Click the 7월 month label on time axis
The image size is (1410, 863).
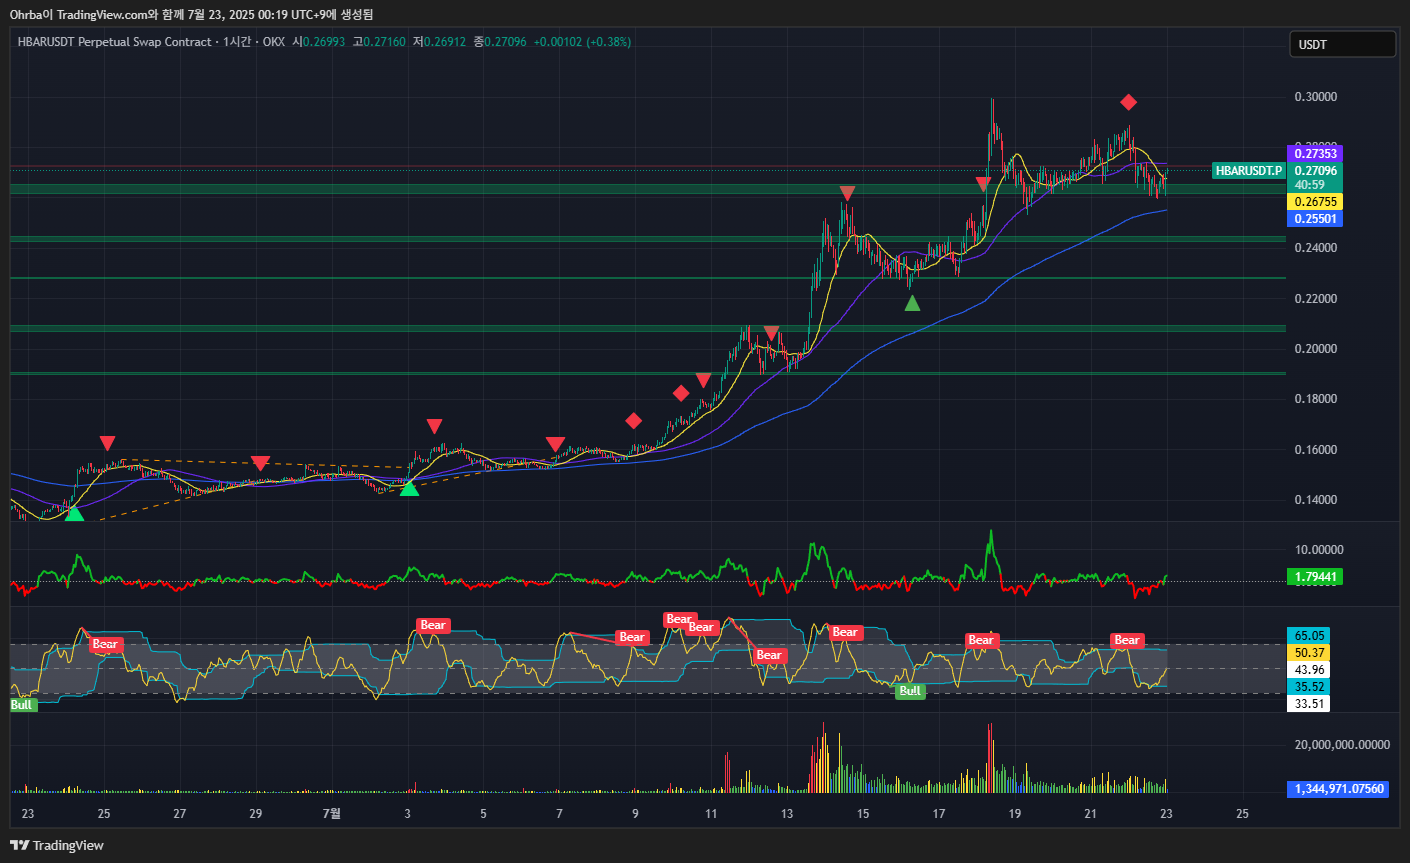point(331,814)
